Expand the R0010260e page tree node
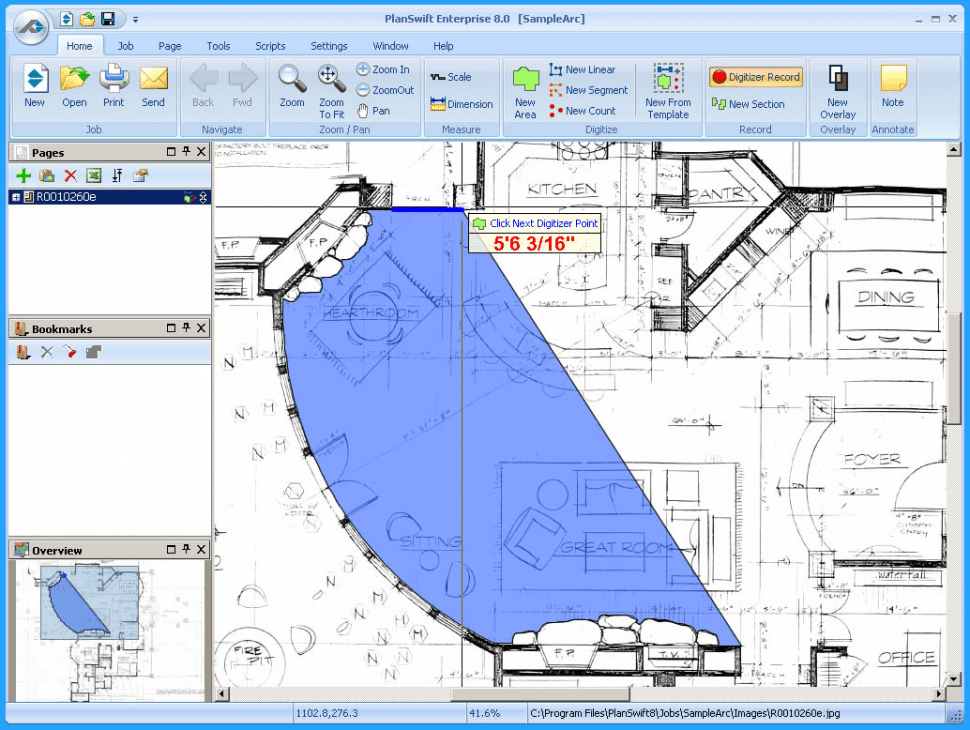The width and height of the screenshot is (970, 730). [15, 197]
